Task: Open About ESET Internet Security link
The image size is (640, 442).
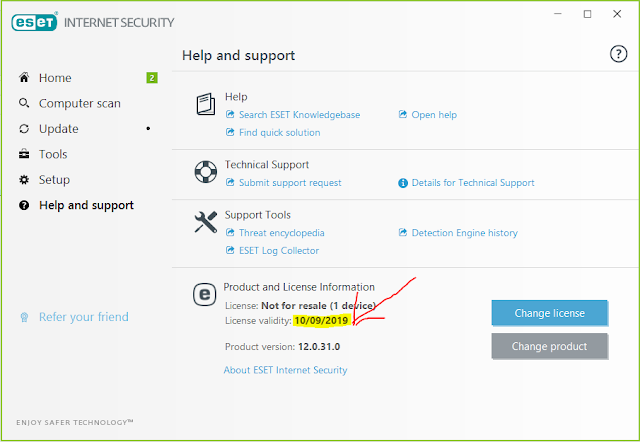Action: (285, 370)
